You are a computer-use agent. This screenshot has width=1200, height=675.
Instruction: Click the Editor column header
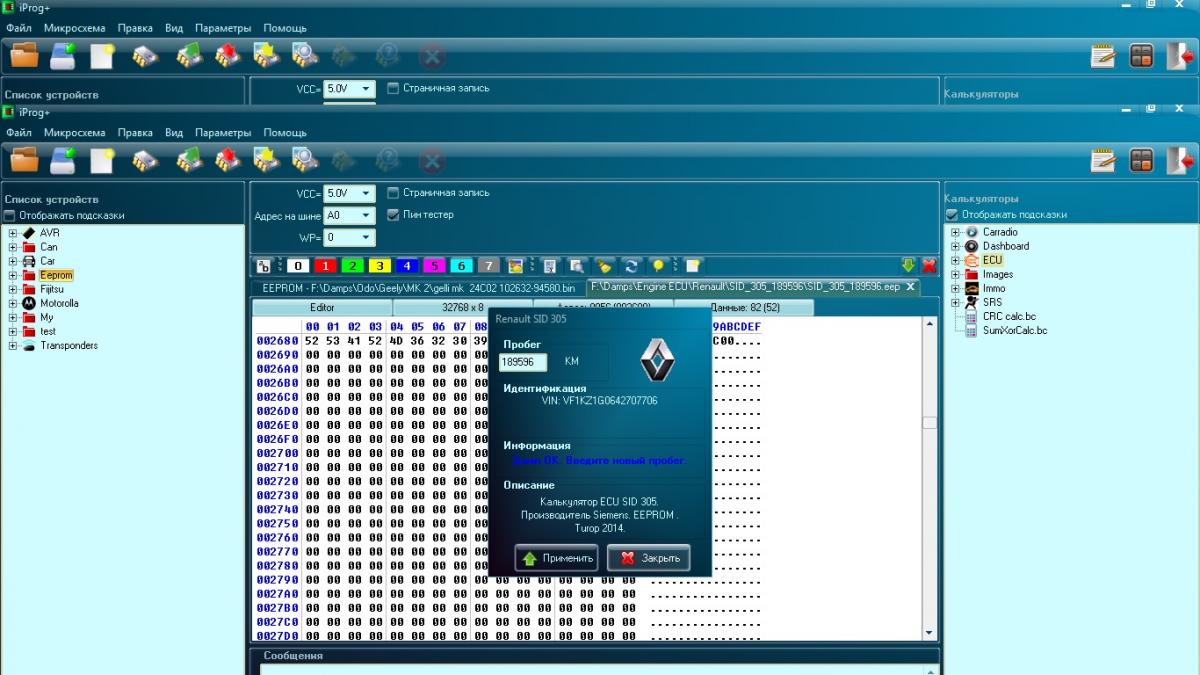click(x=322, y=308)
